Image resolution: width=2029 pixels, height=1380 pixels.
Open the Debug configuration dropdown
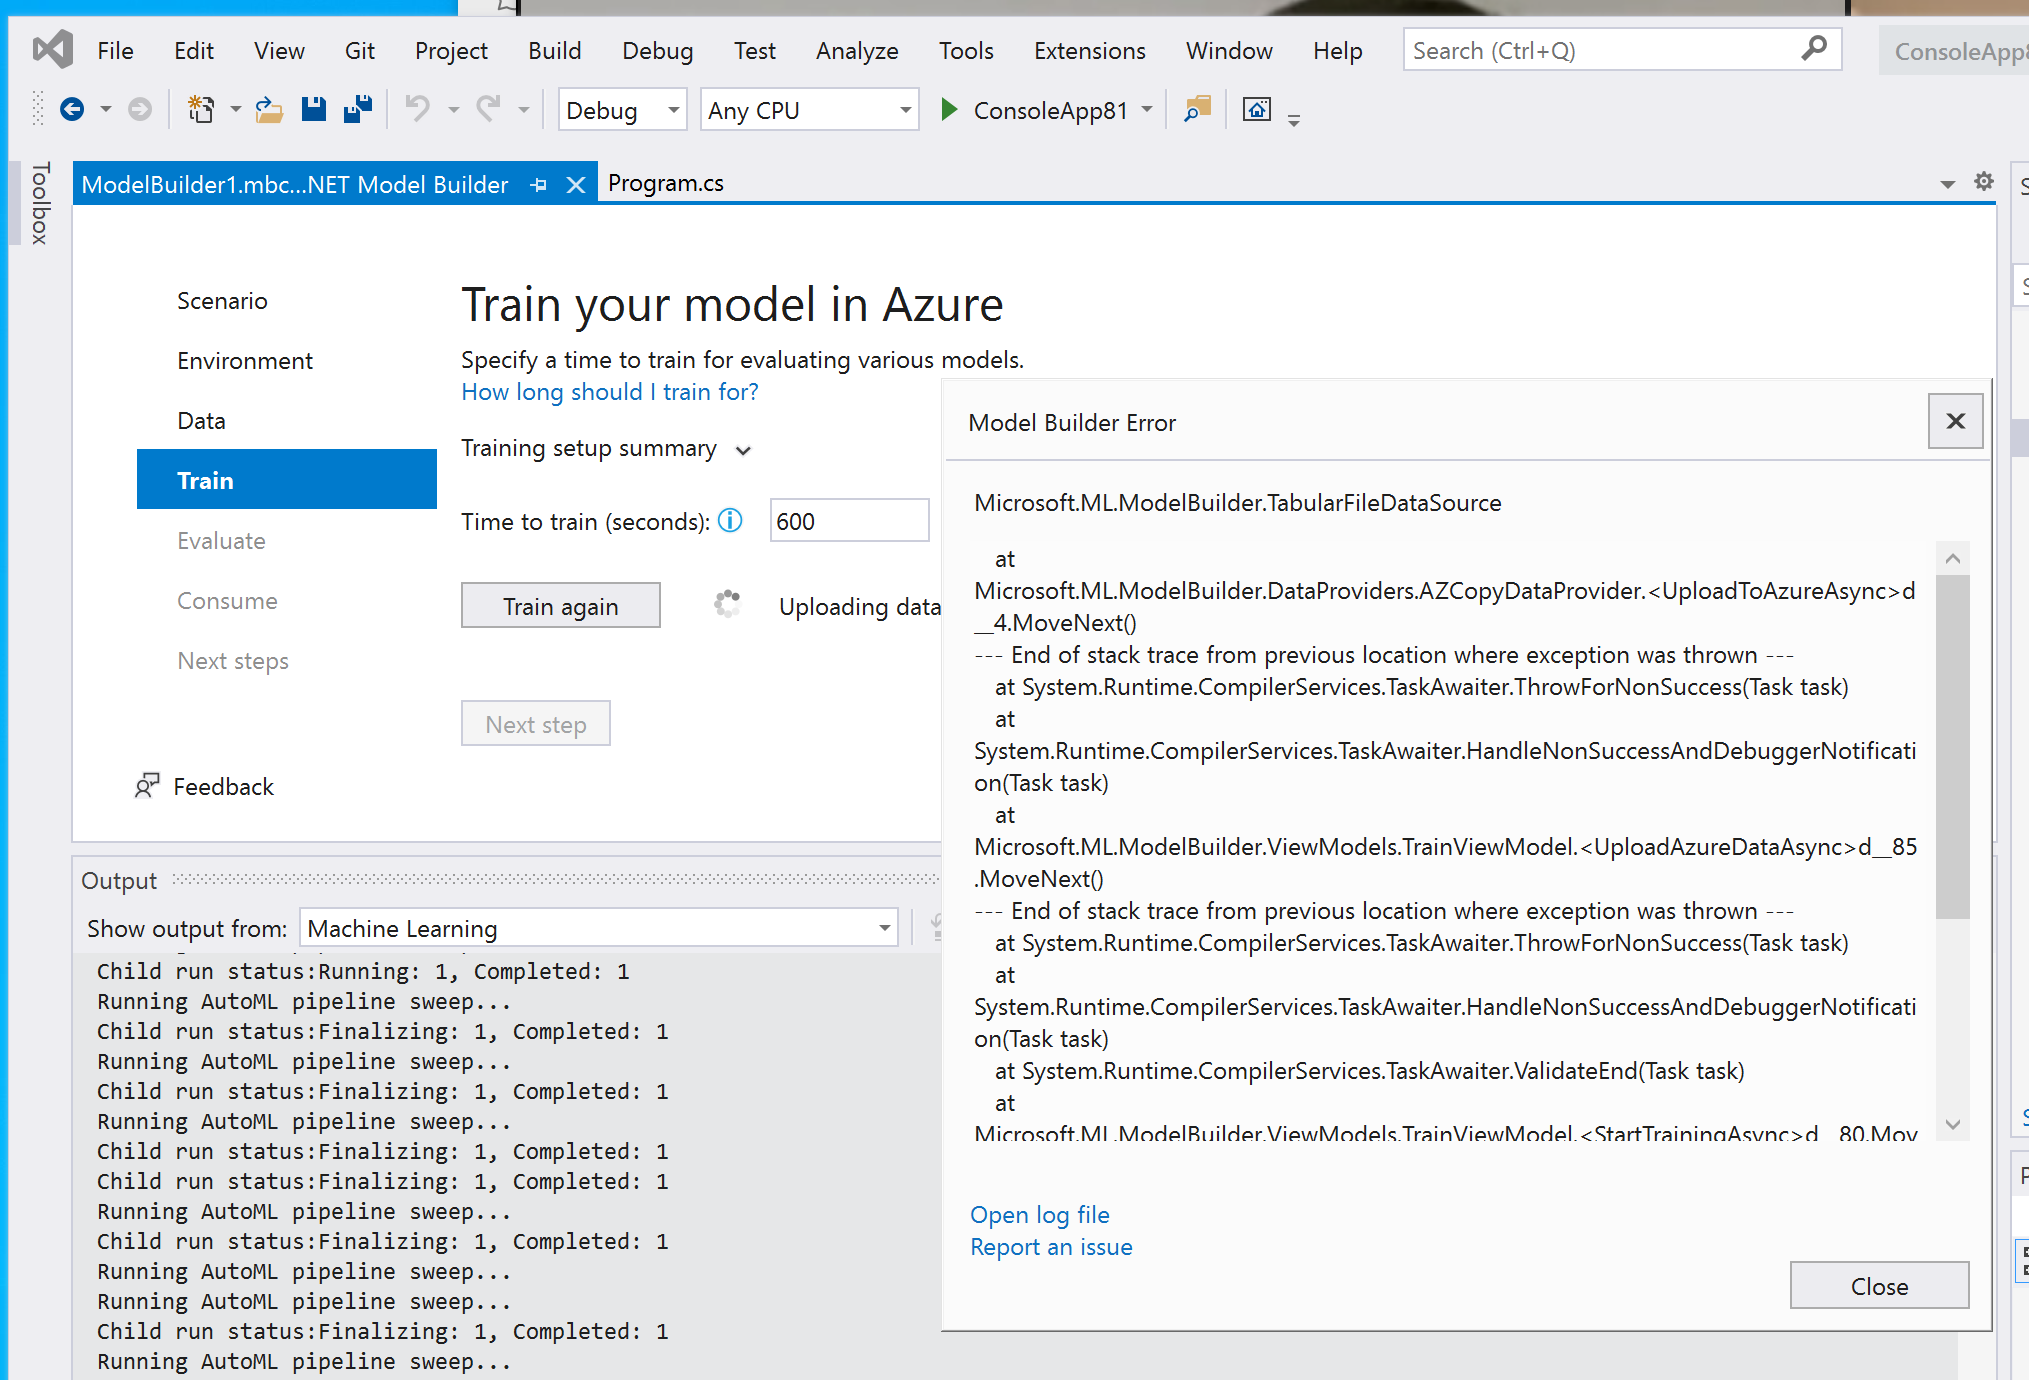[622, 110]
